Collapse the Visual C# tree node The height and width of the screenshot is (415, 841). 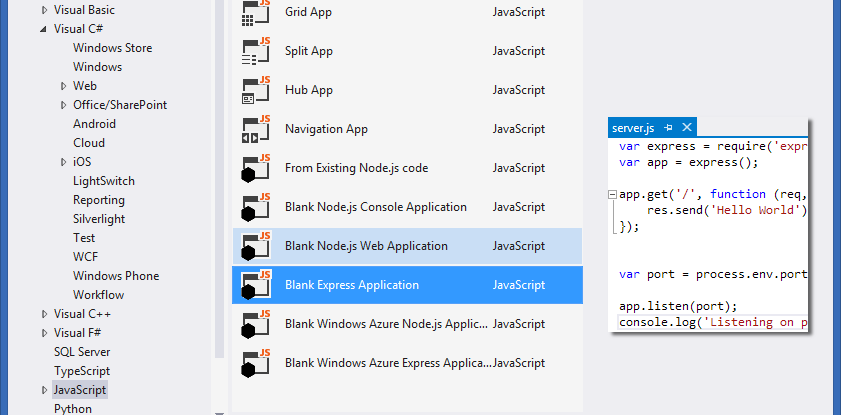44,29
